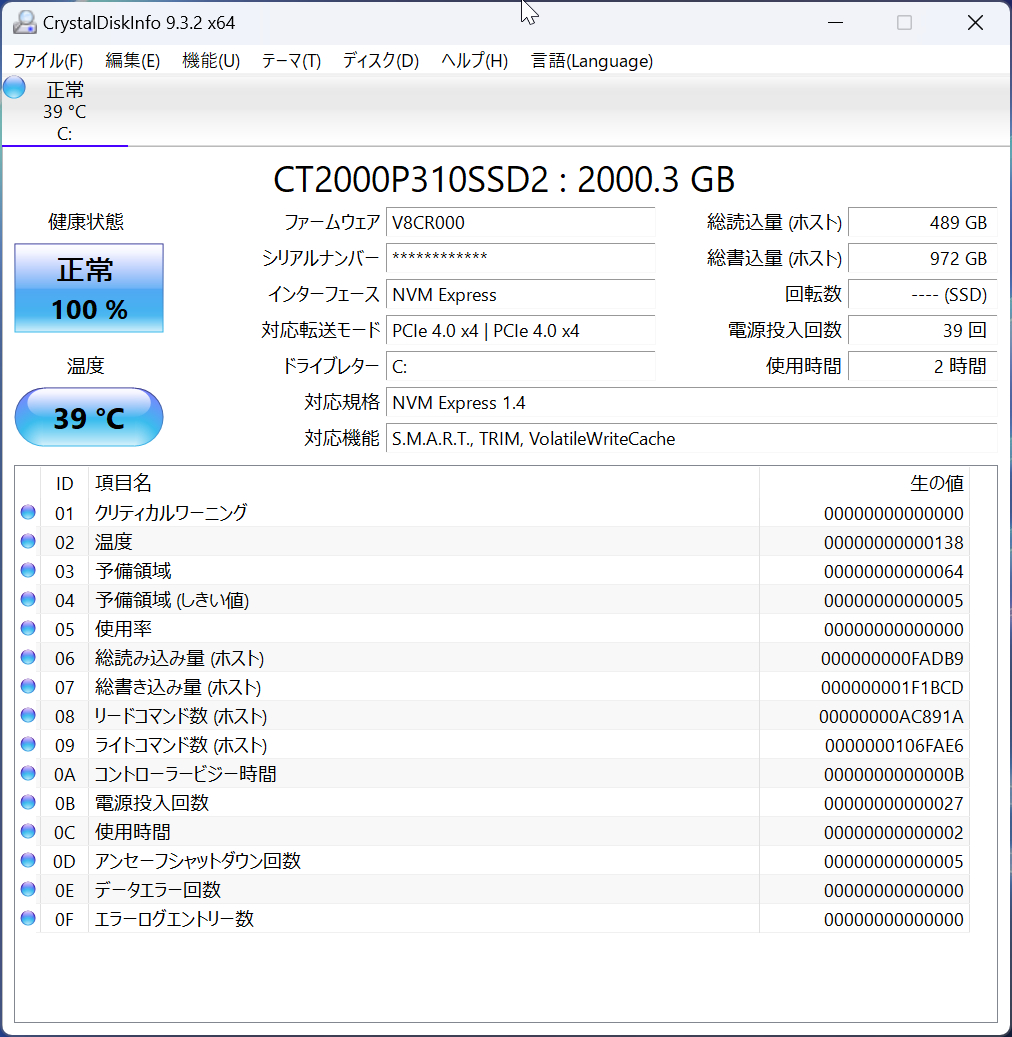This screenshot has width=1012, height=1037.
Task: Open the ファイル(F) menu
Action: click(x=48, y=61)
